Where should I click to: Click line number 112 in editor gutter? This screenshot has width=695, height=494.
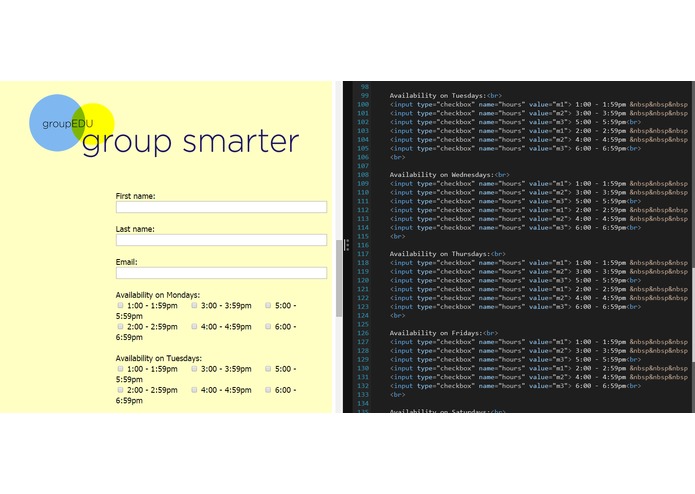click(363, 210)
